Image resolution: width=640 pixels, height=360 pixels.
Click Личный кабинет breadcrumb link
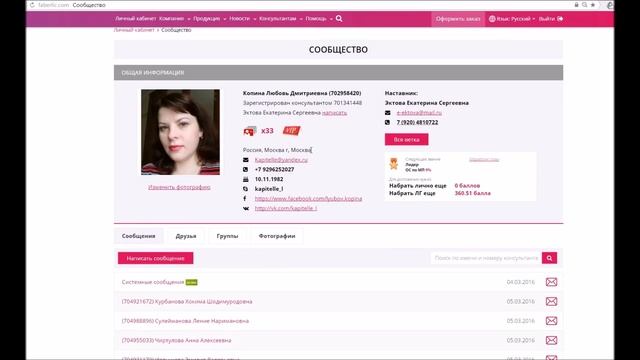click(134, 30)
